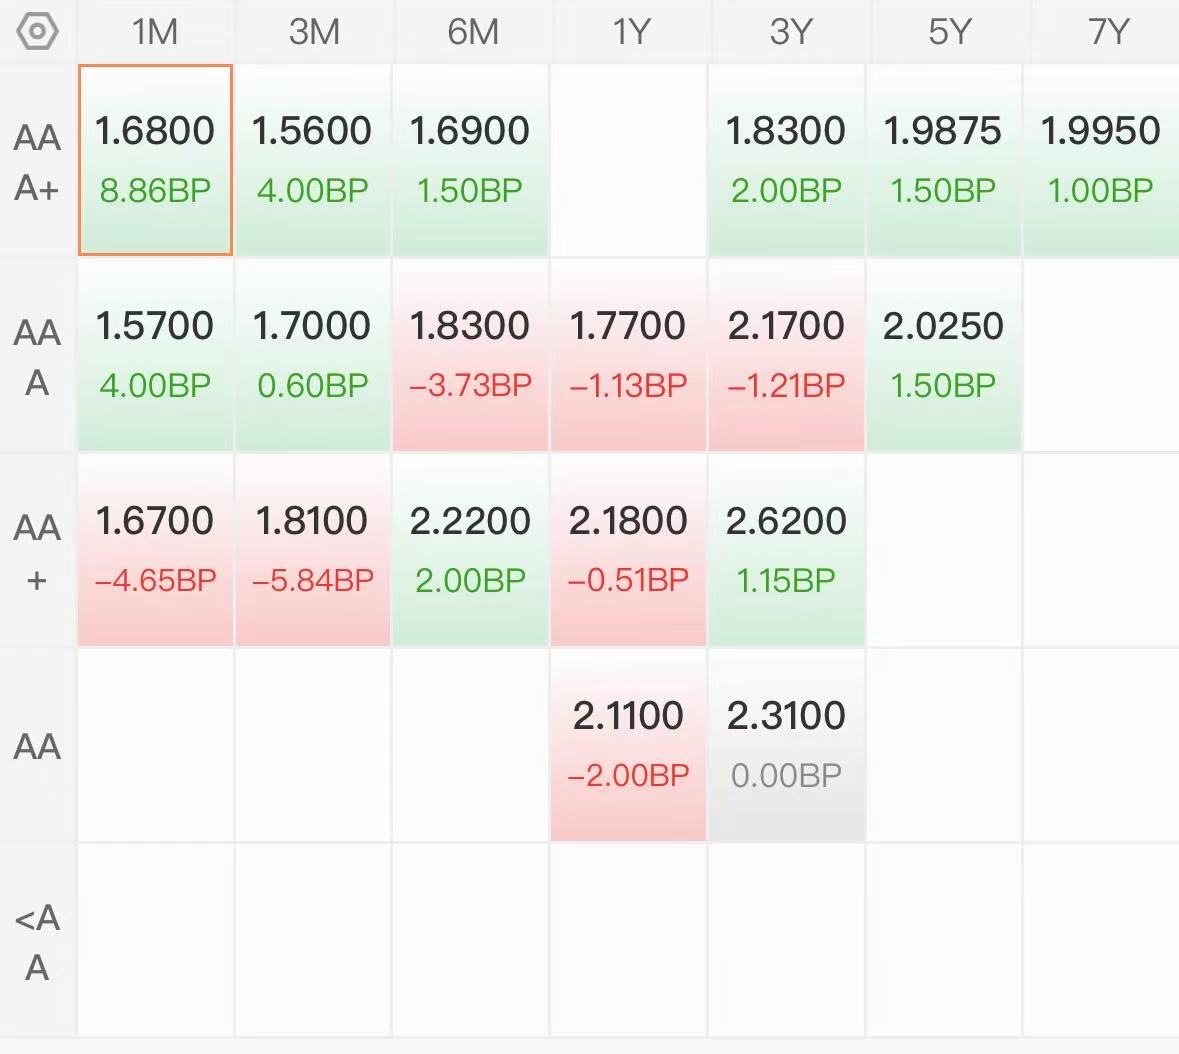Open the hexagon settings icon
The image size is (1179, 1054).
pos(37,32)
